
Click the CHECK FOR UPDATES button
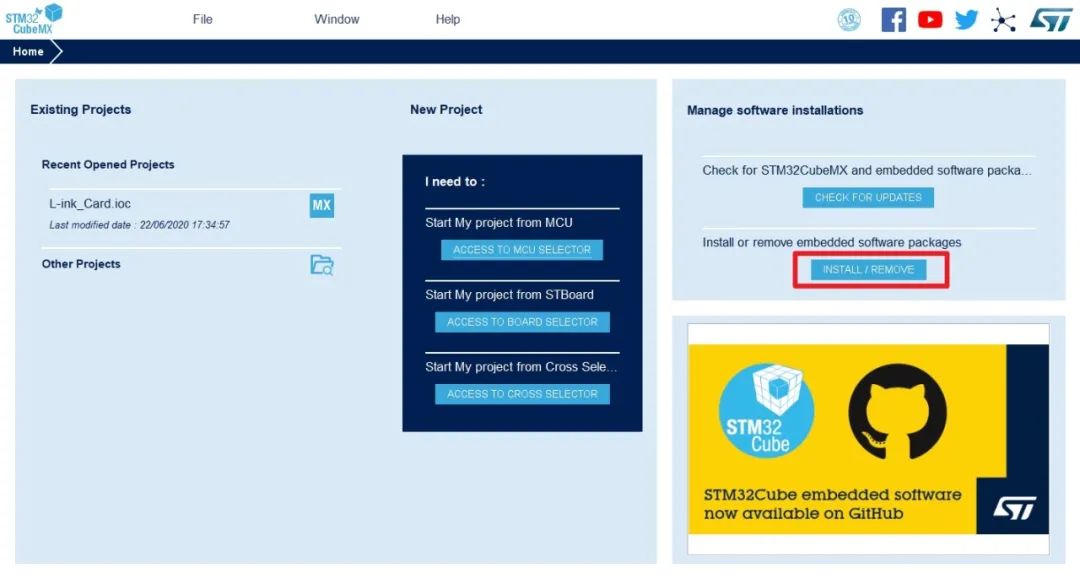[868, 198]
